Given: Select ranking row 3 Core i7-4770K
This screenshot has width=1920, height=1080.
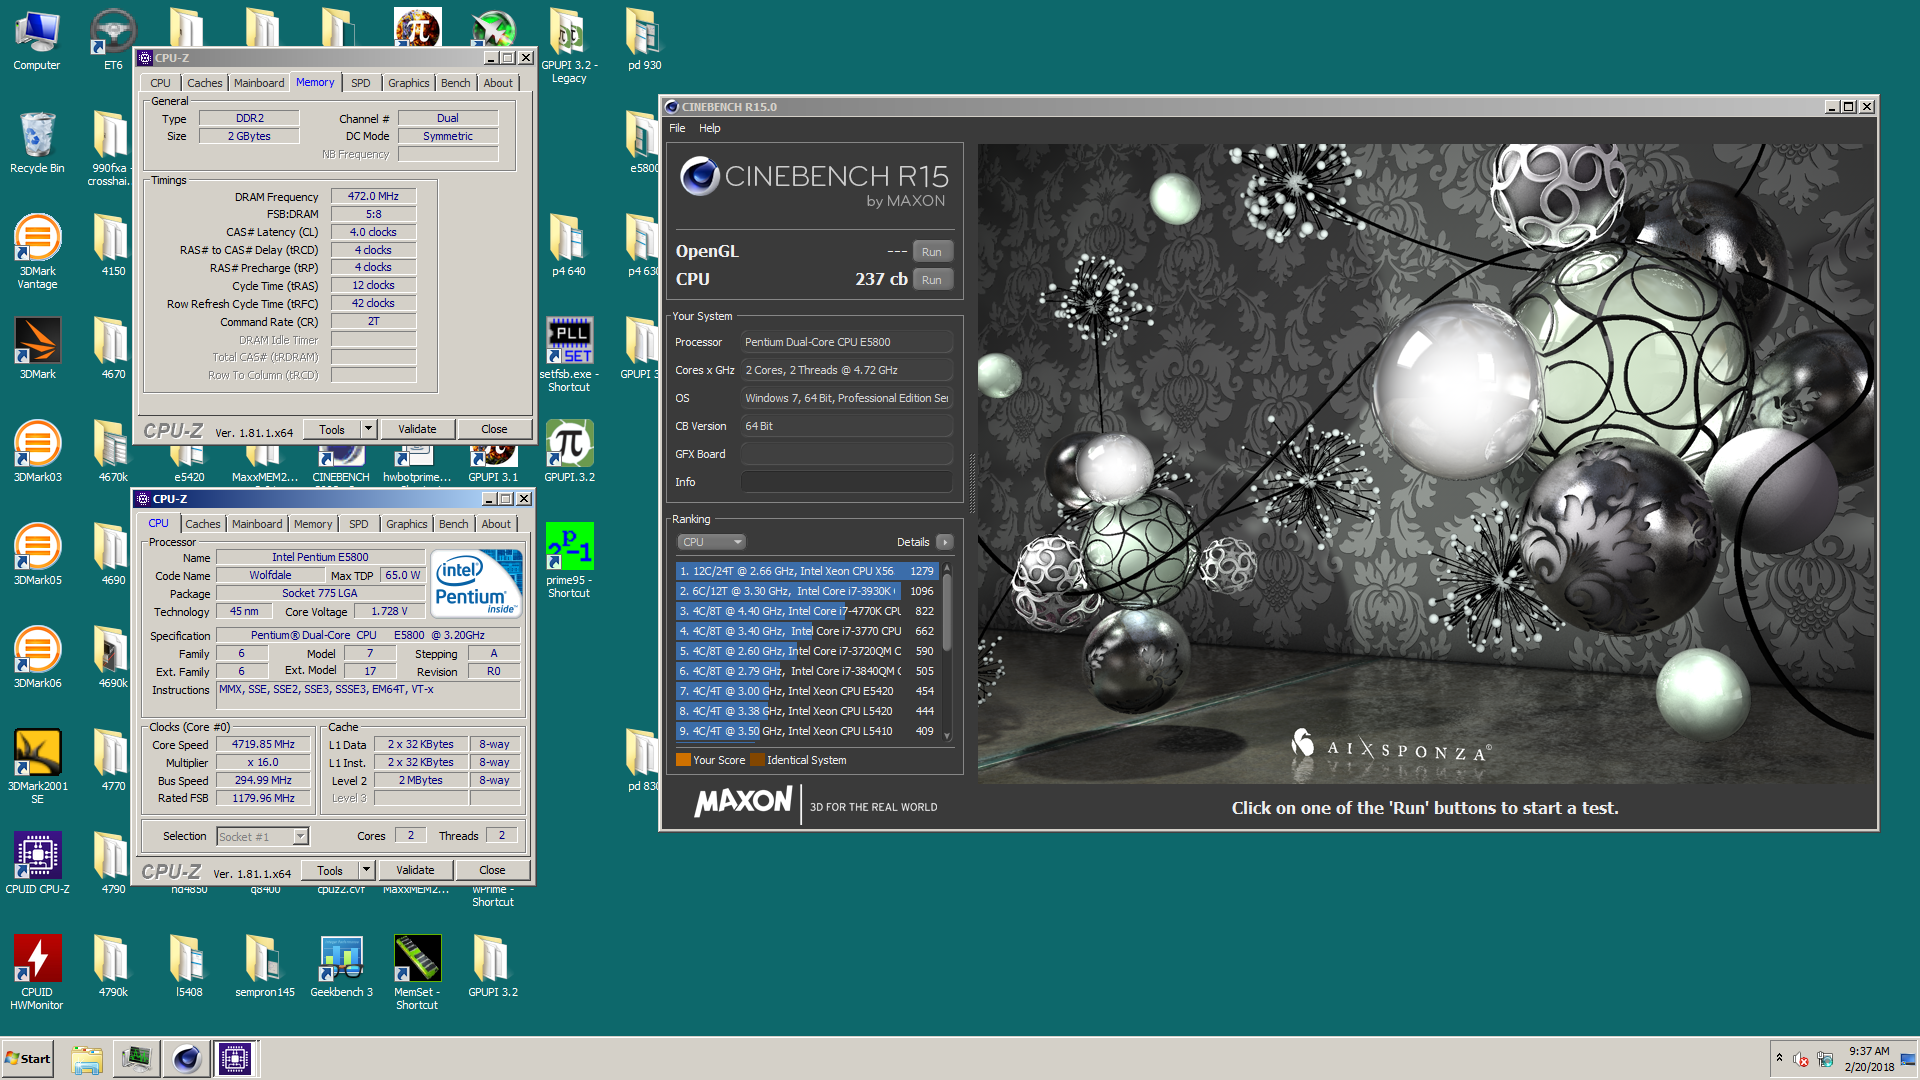Looking at the screenshot, I should coord(807,611).
